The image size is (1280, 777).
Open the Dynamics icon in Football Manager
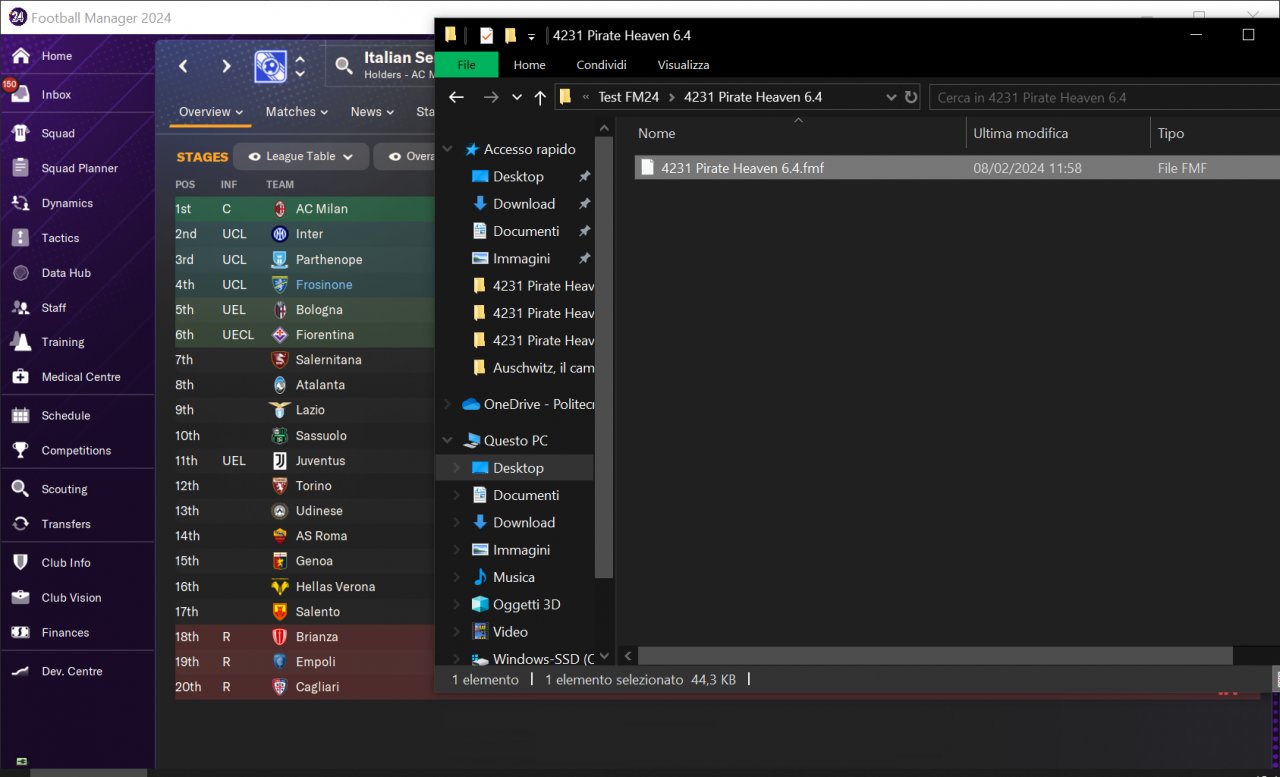point(20,203)
